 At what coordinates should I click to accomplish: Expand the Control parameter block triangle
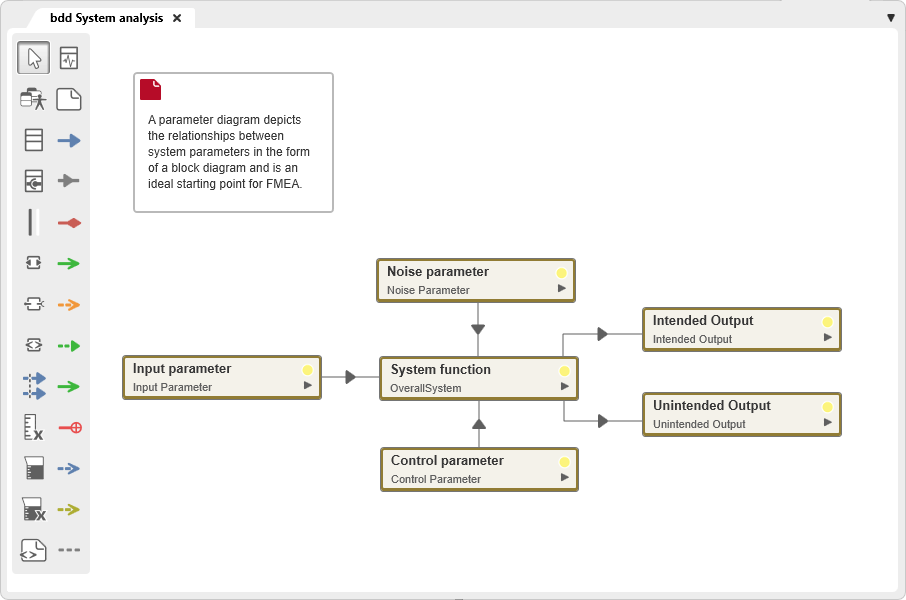tap(565, 477)
